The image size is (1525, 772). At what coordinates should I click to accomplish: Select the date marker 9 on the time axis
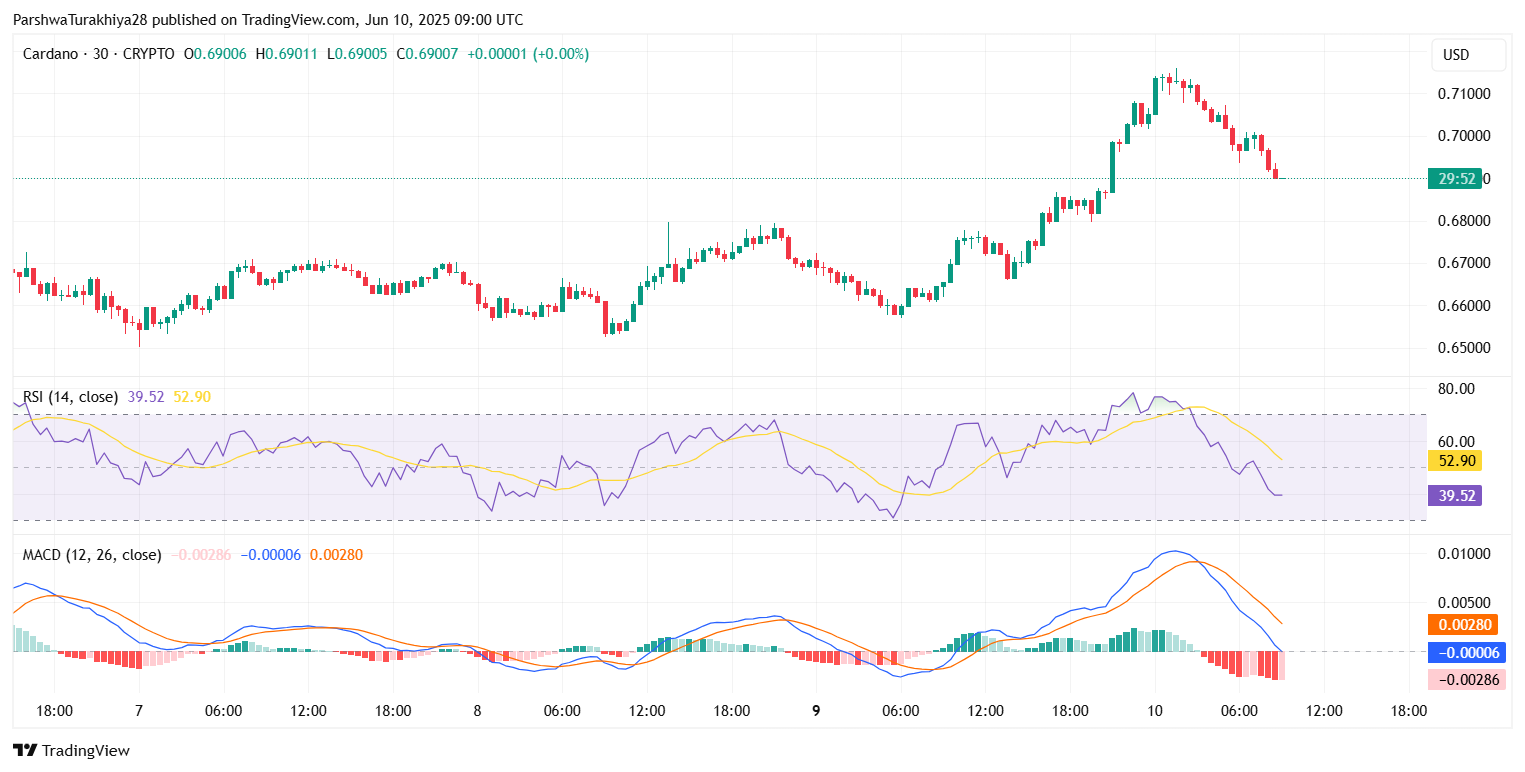click(x=816, y=711)
